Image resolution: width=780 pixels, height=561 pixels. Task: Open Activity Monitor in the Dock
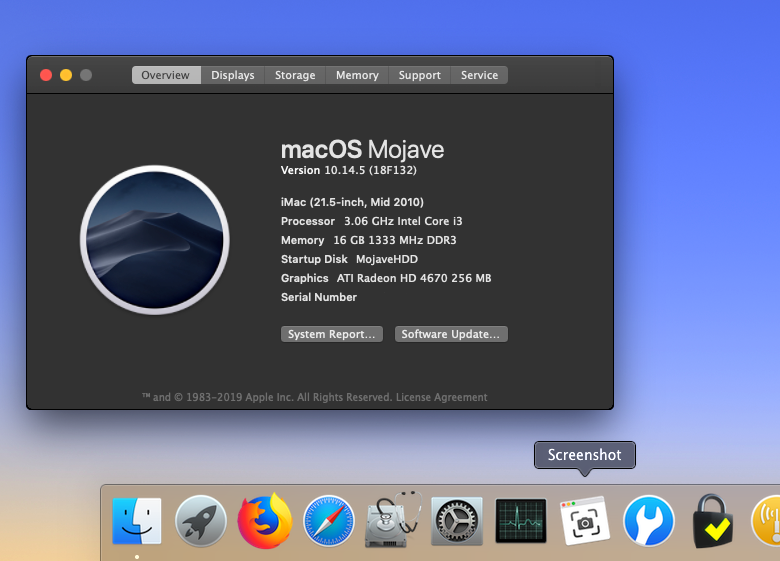[x=521, y=521]
